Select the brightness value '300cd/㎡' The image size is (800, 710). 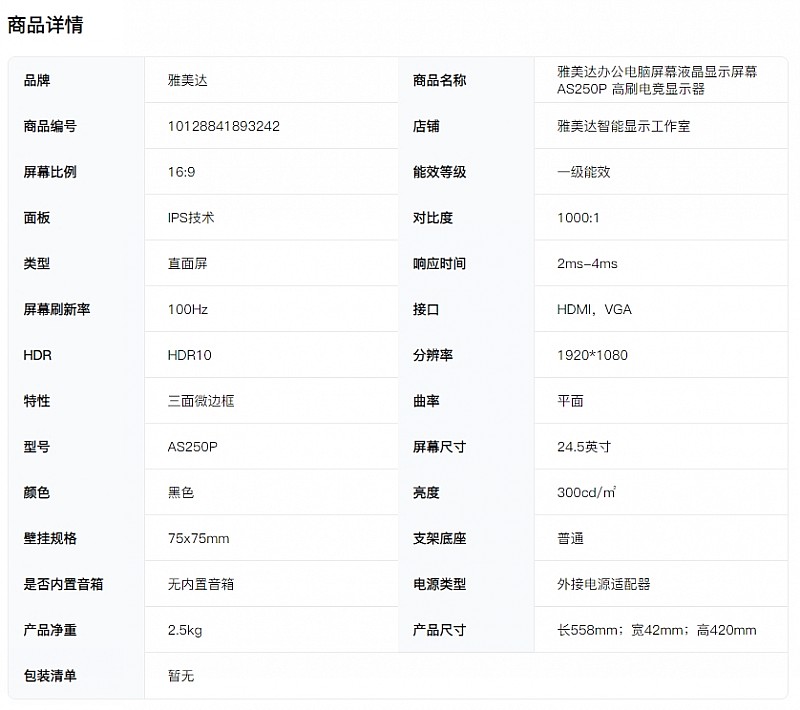pyautogui.click(x=586, y=493)
